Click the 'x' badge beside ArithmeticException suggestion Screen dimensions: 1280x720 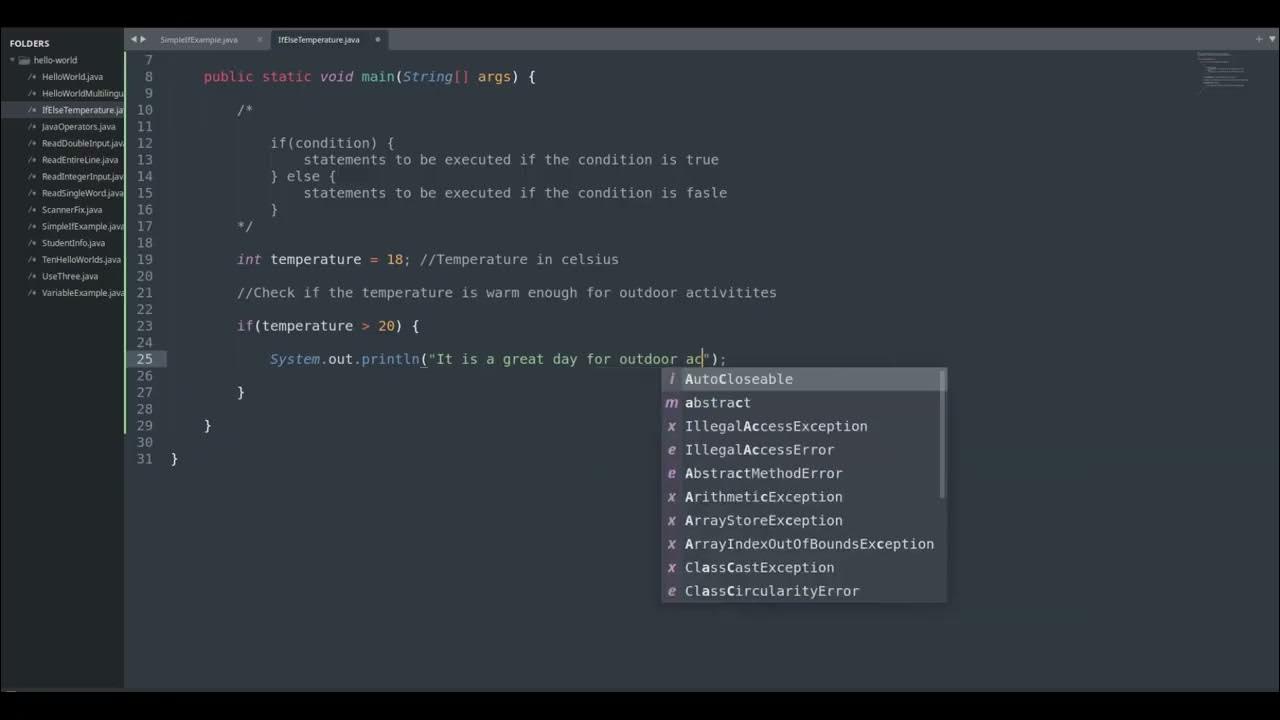tap(670, 497)
